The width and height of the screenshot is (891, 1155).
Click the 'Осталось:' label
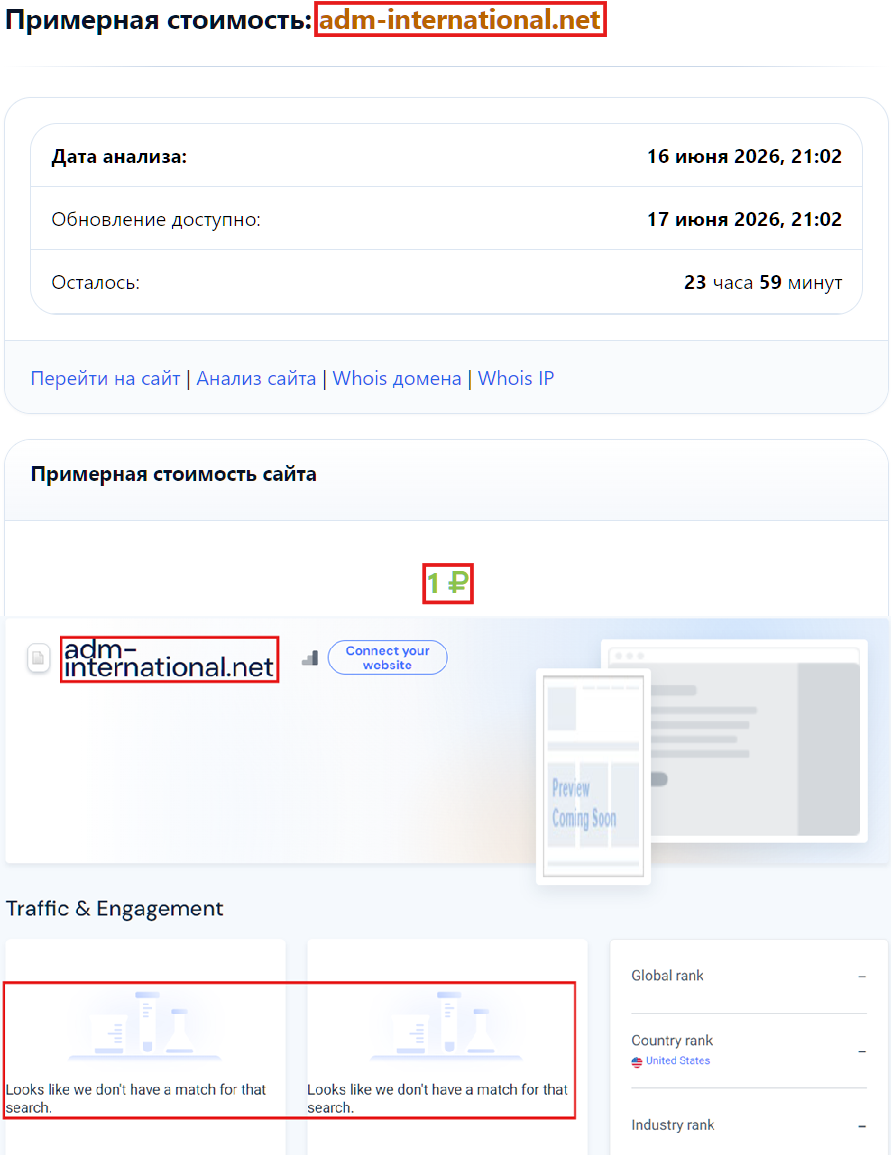point(96,282)
